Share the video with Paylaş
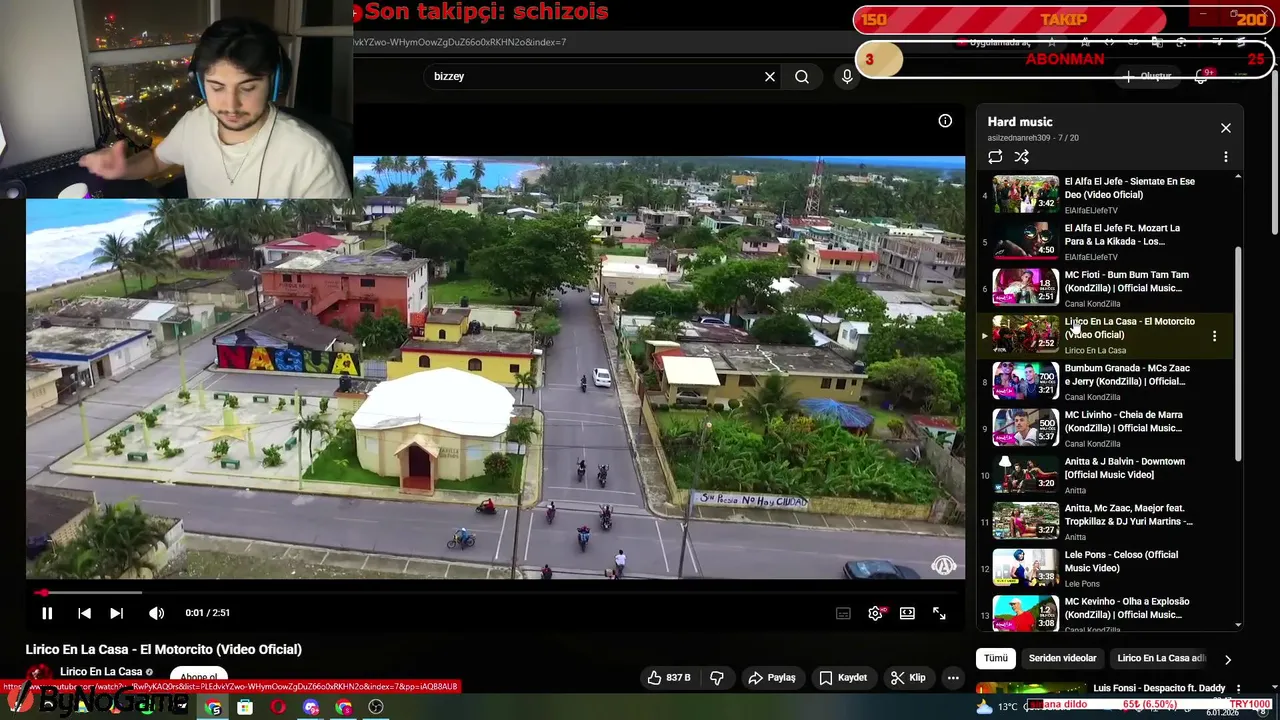Screen dimensions: 1280x720 [x=772, y=678]
